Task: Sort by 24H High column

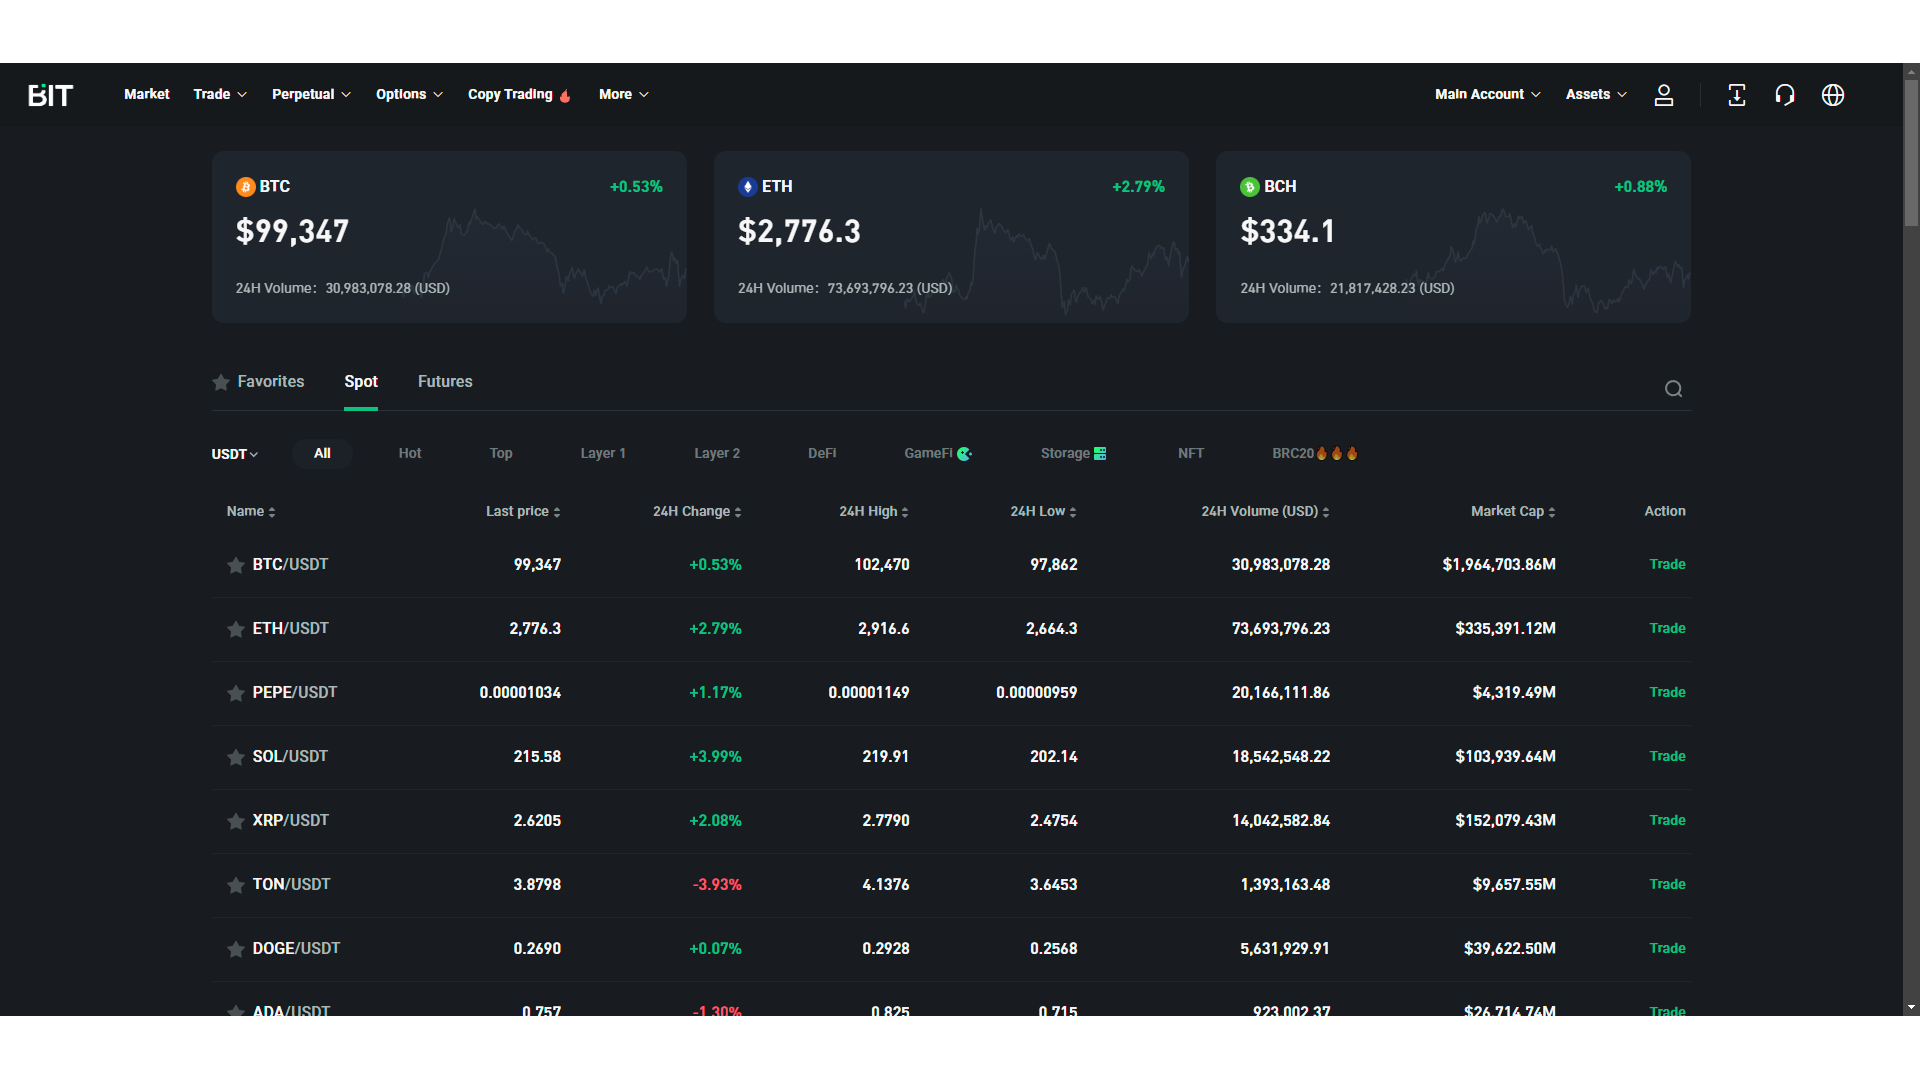Action: click(874, 511)
